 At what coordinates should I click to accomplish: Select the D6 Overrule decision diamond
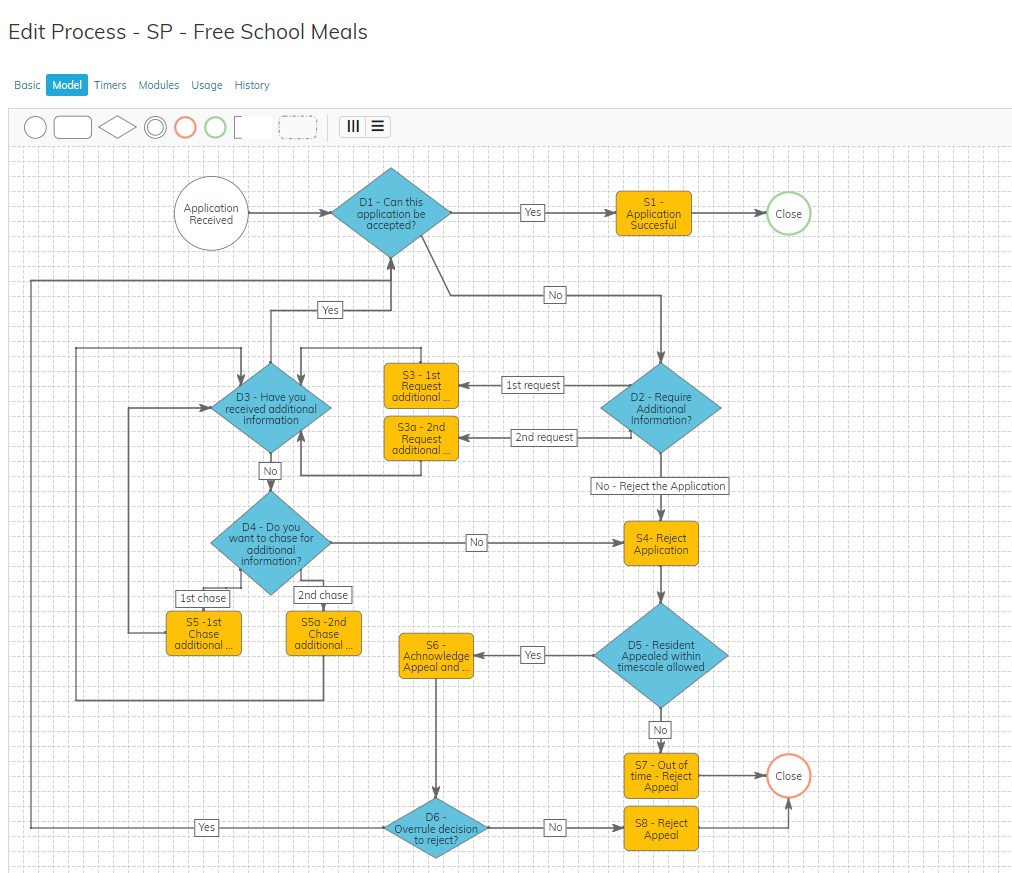point(436,828)
